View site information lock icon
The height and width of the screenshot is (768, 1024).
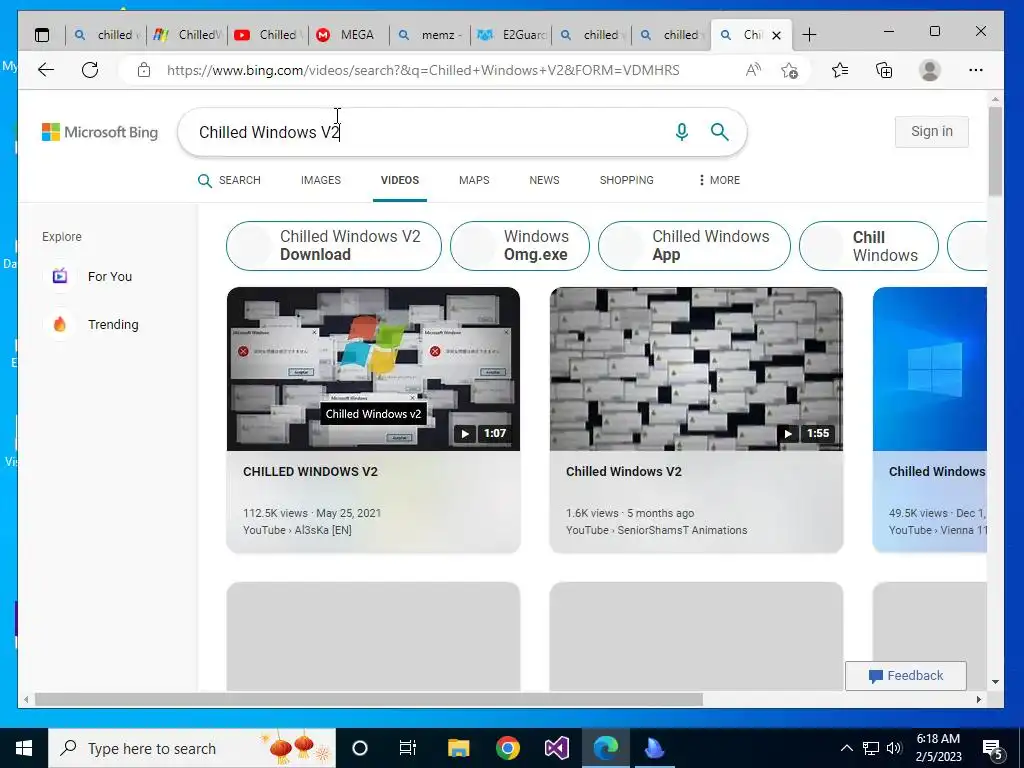tap(144, 70)
